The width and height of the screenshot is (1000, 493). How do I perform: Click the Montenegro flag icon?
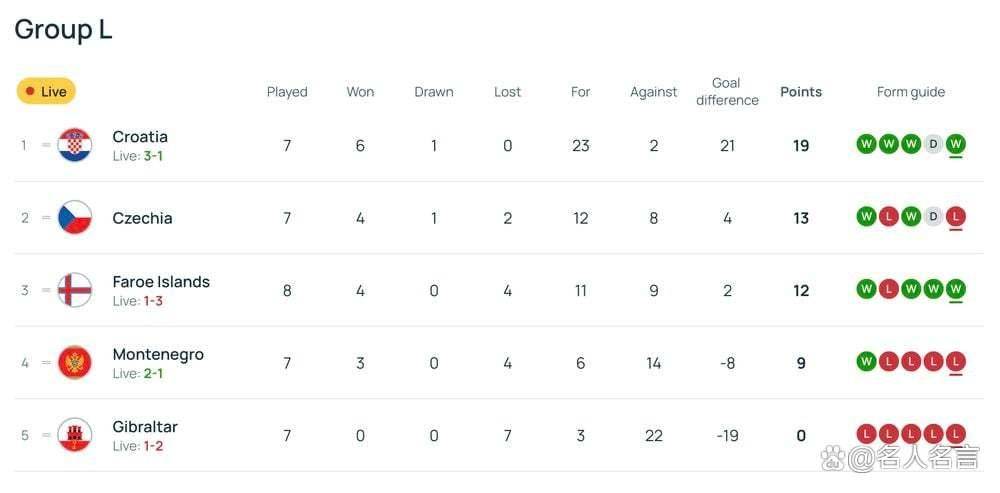click(x=75, y=363)
